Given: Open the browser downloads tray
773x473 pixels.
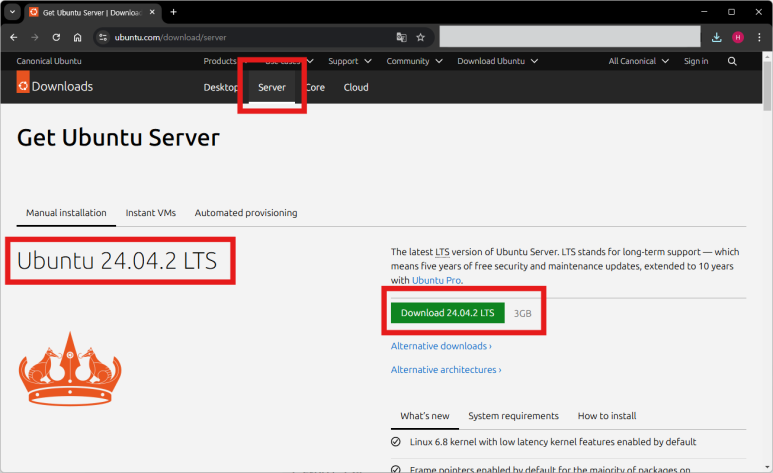Looking at the screenshot, I should click(717, 37).
